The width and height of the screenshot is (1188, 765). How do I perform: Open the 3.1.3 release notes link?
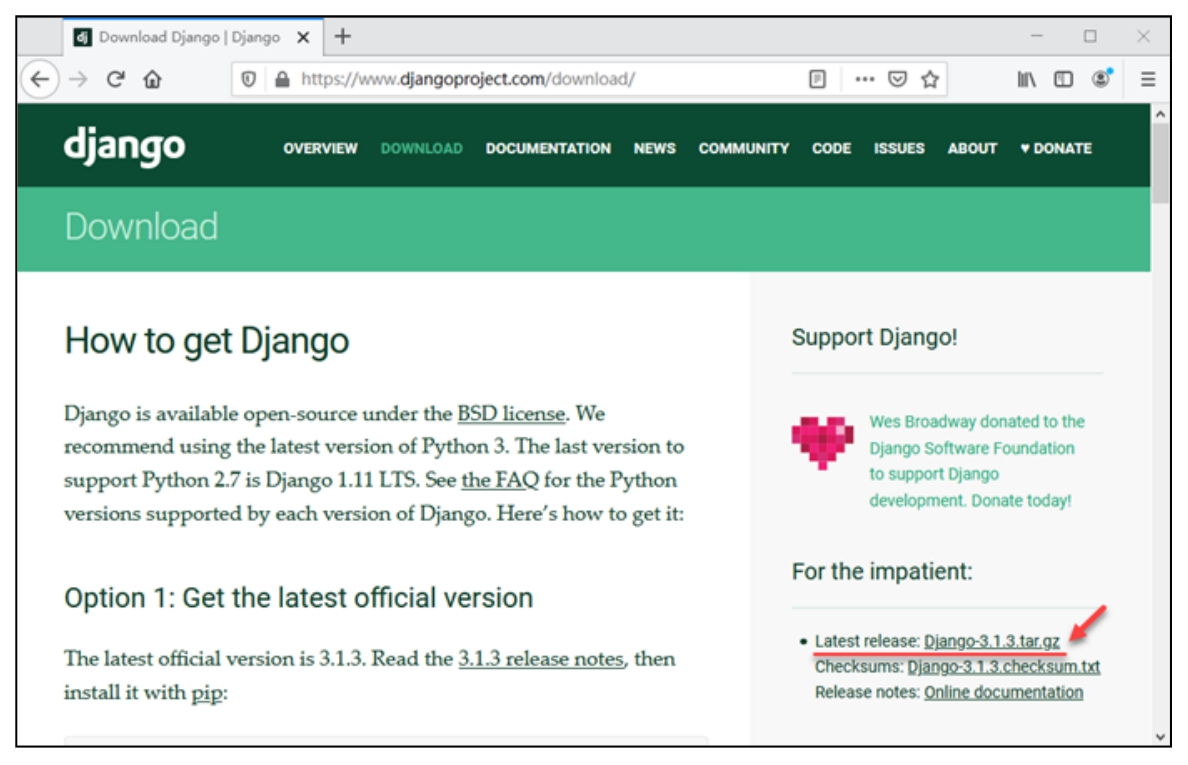pyautogui.click(x=542, y=659)
